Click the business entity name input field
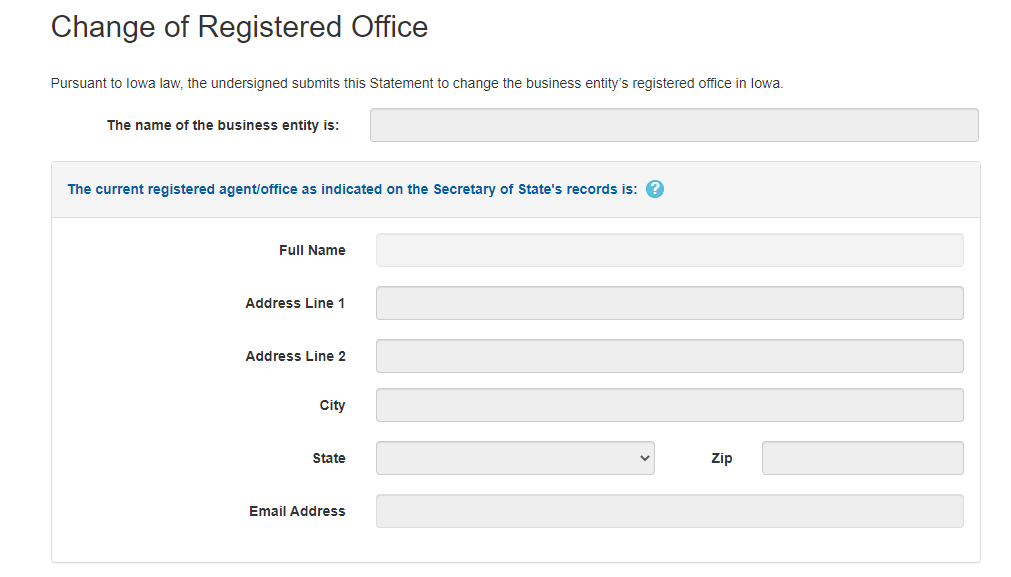The width and height of the screenshot is (1011, 577). point(674,125)
